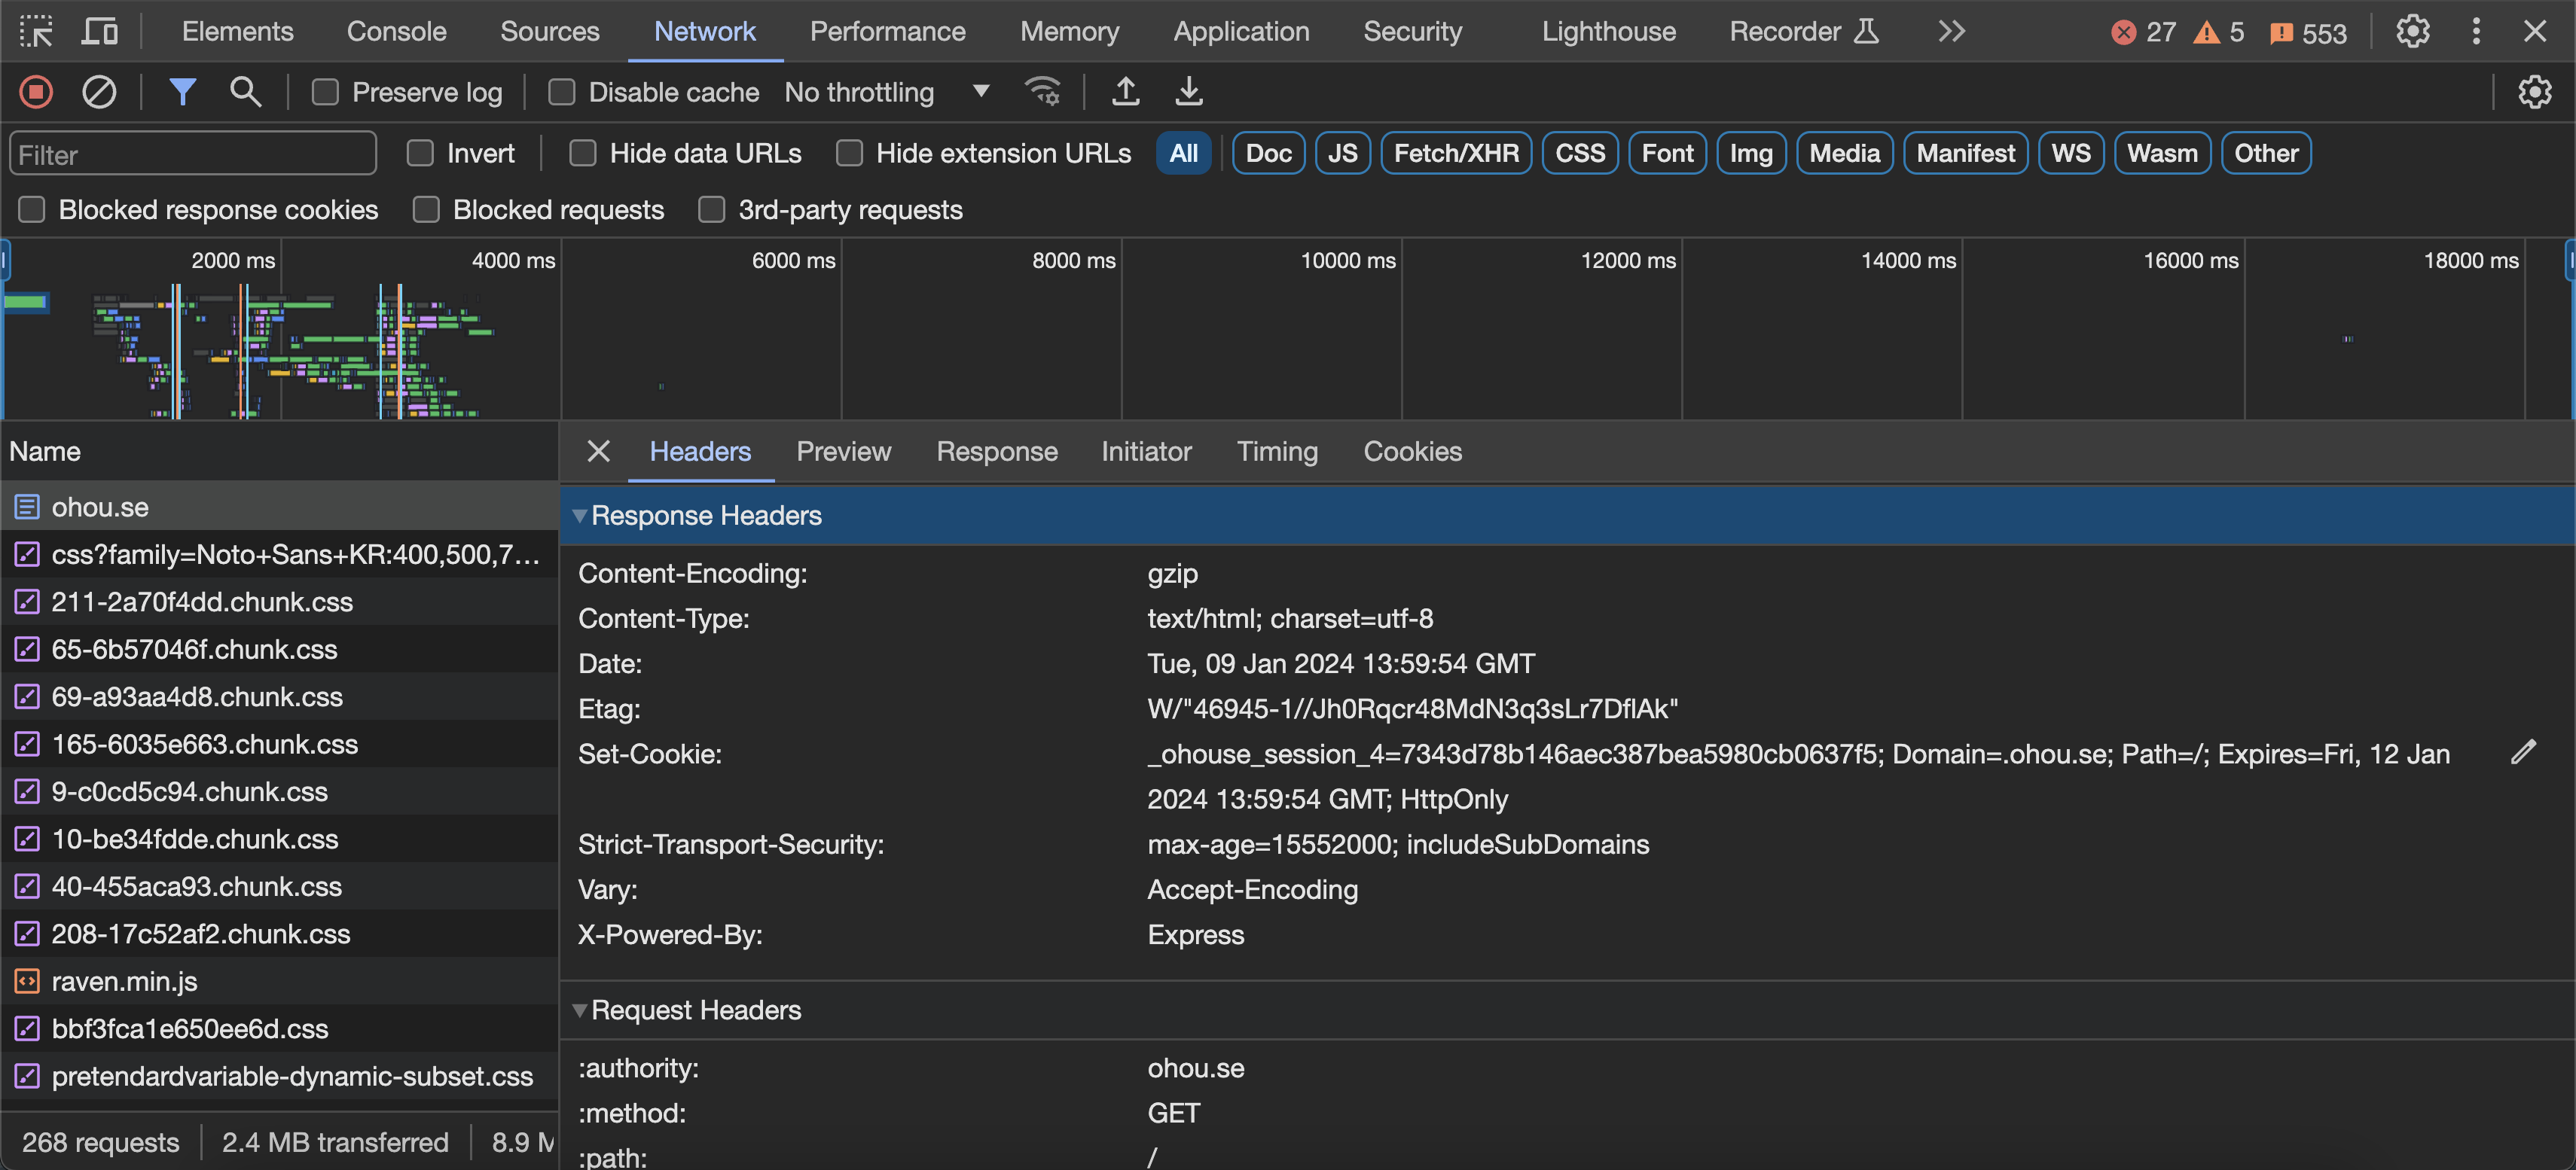
Task: Collapse Request Headers section
Action: coord(580,1010)
